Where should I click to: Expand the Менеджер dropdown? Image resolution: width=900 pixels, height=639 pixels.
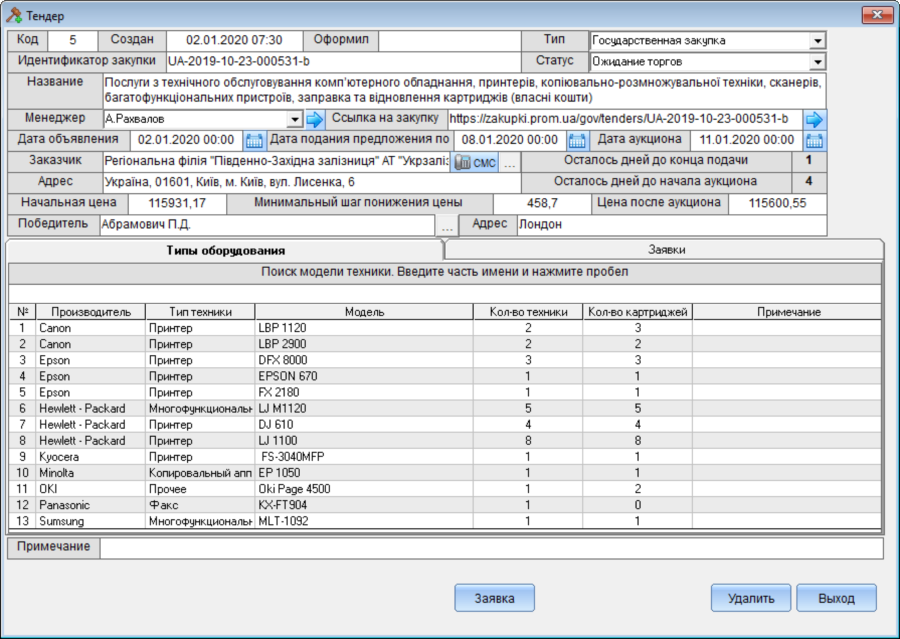(x=295, y=119)
